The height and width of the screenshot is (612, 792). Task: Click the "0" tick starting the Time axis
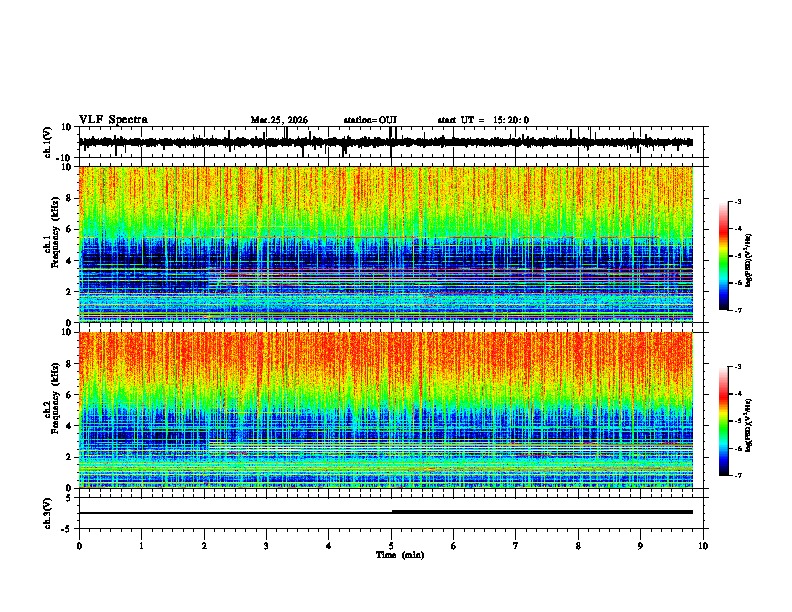79,546
